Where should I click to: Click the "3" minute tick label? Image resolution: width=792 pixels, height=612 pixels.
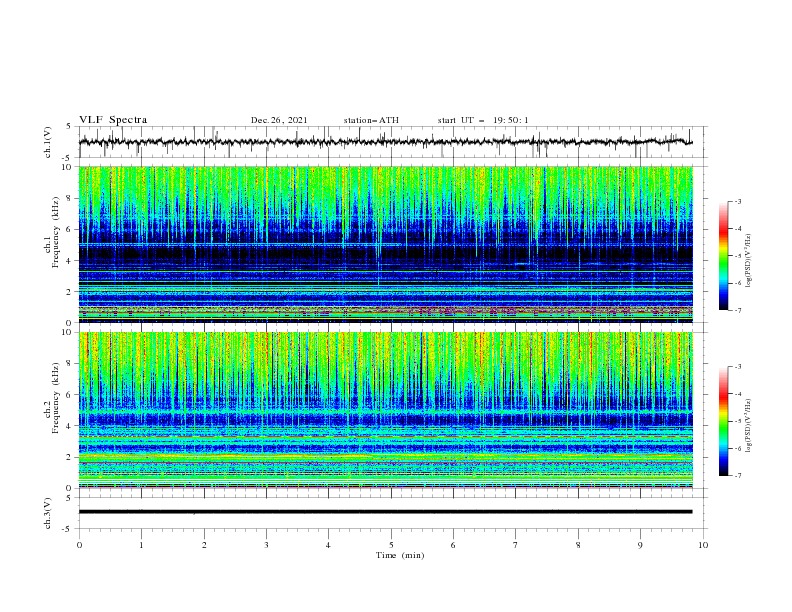click(x=267, y=545)
